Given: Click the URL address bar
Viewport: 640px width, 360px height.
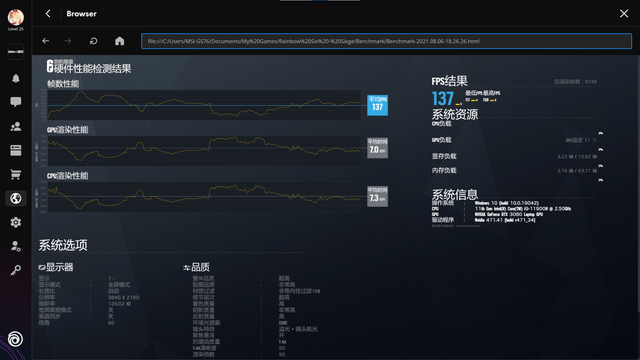Looking at the screenshot, I should [x=386, y=41].
